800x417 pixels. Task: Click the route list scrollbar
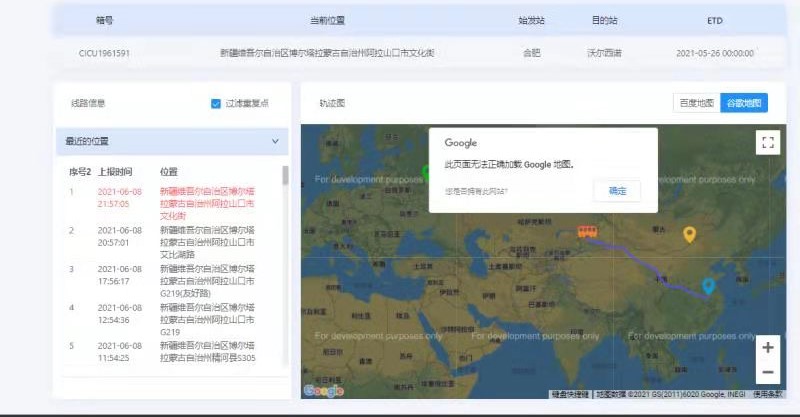pyautogui.click(x=285, y=175)
